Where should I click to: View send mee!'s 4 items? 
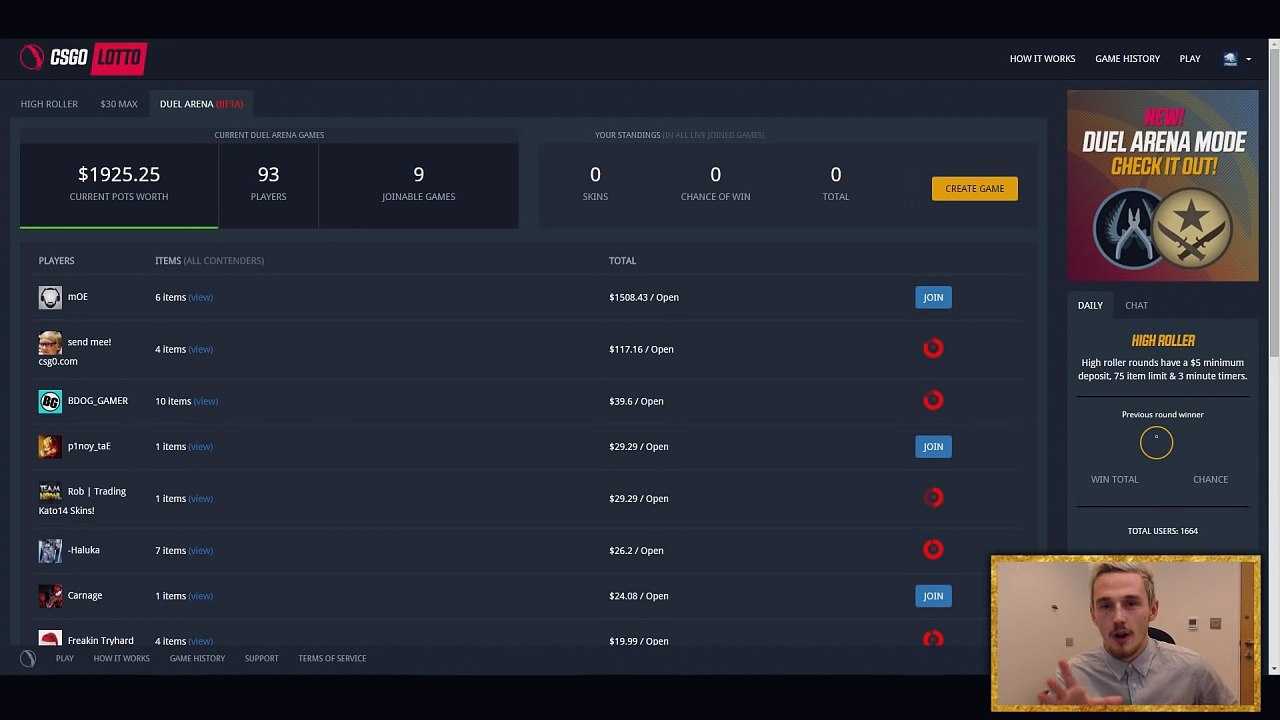point(201,349)
